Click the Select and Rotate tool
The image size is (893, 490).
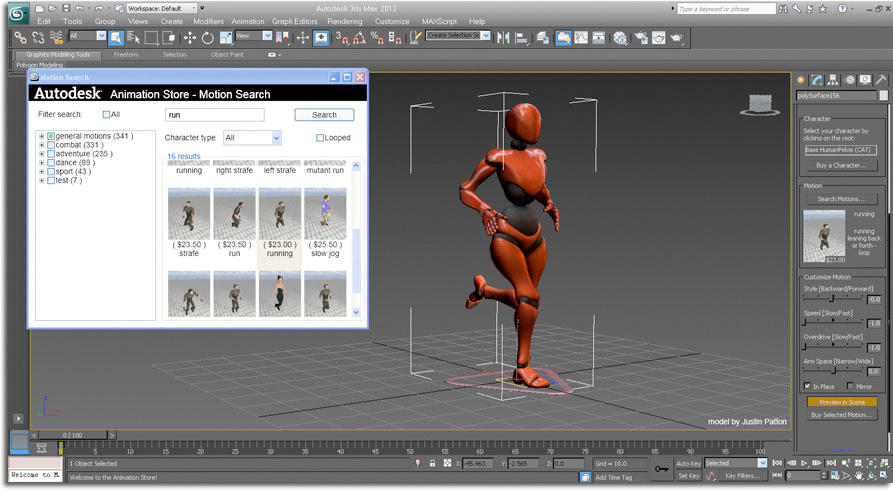pos(207,37)
